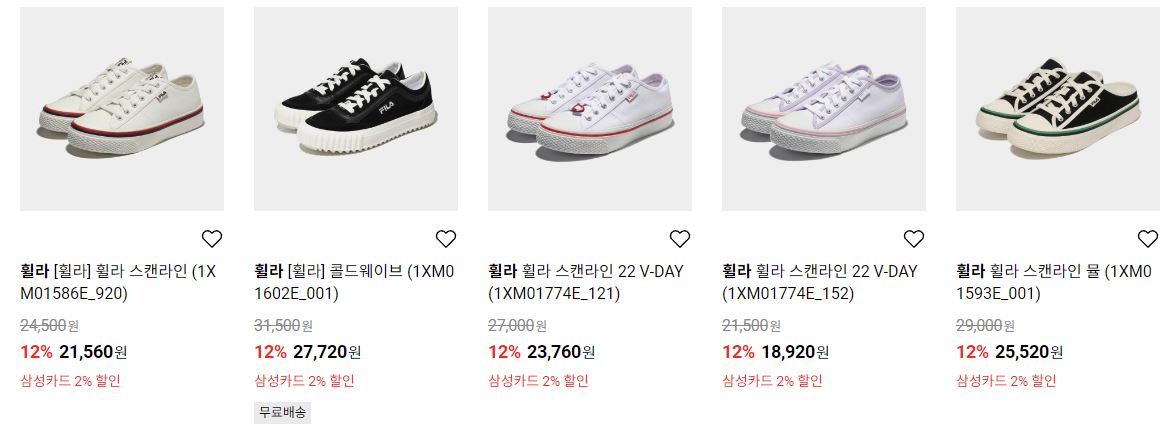View white V-DAY sneaker with red line
Screen dimensions: 1165x445
point(590,109)
